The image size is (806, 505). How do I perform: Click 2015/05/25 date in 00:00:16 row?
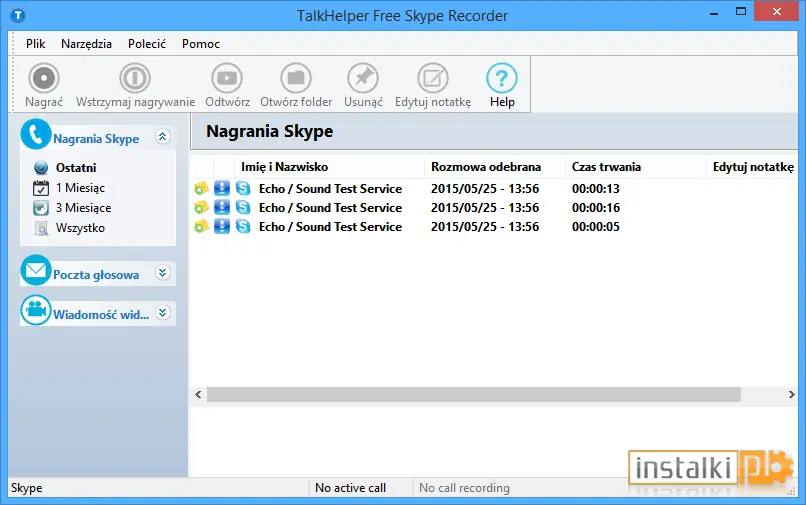pyautogui.click(x=485, y=208)
